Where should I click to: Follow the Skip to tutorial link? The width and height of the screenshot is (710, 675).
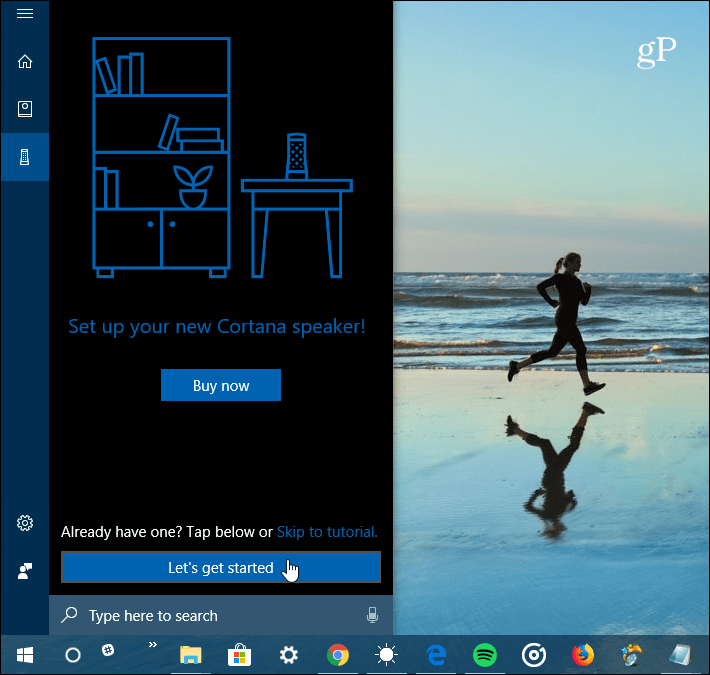coord(327,531)
